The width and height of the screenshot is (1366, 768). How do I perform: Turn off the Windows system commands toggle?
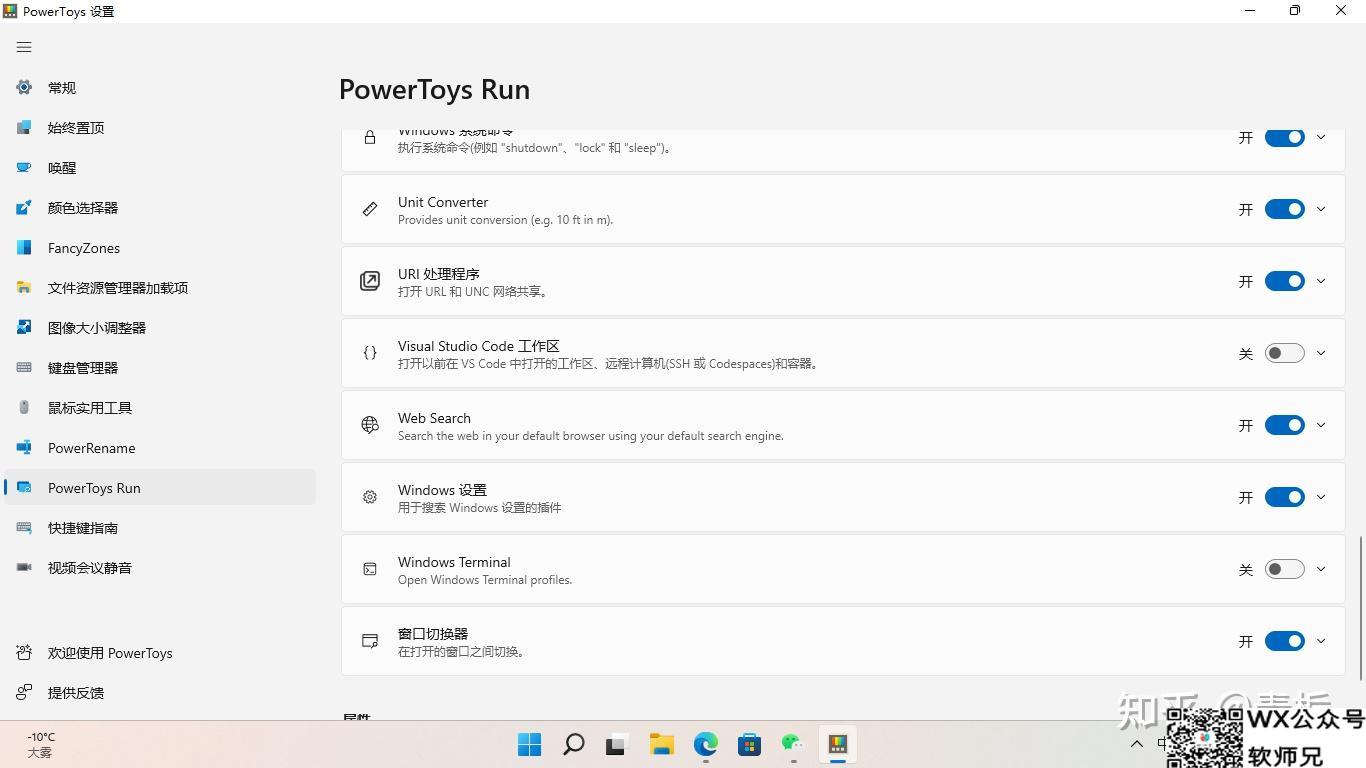pyautogui.click(x=1285, y=137)
